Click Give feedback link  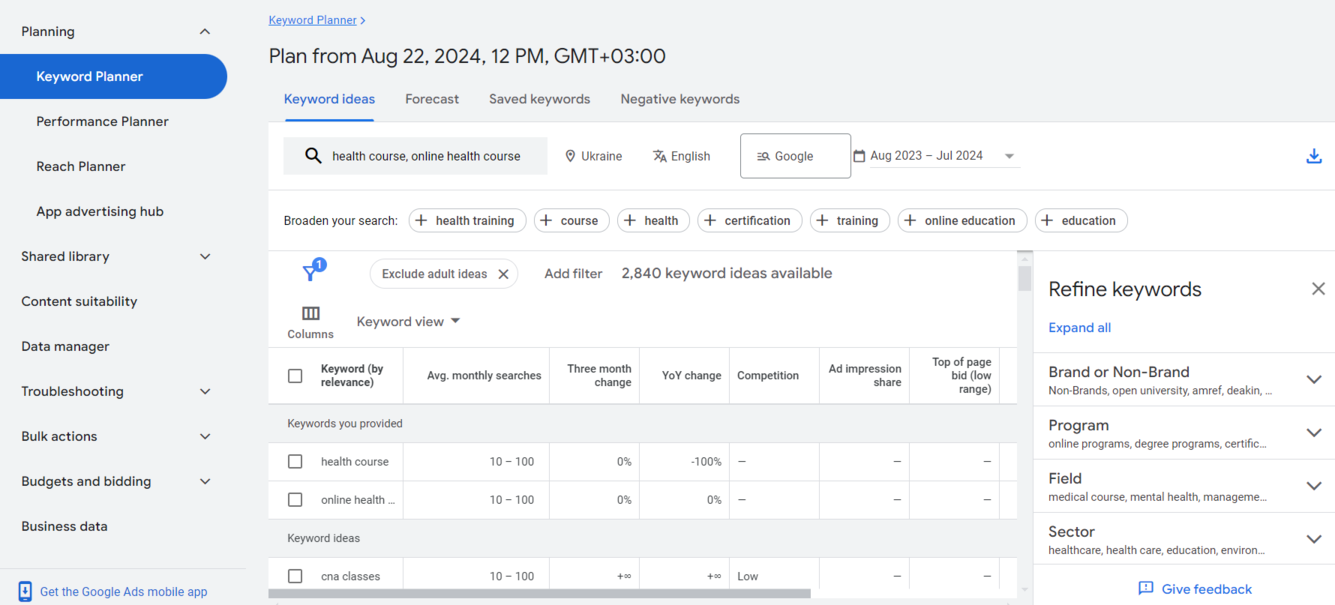pos(1206,589)
